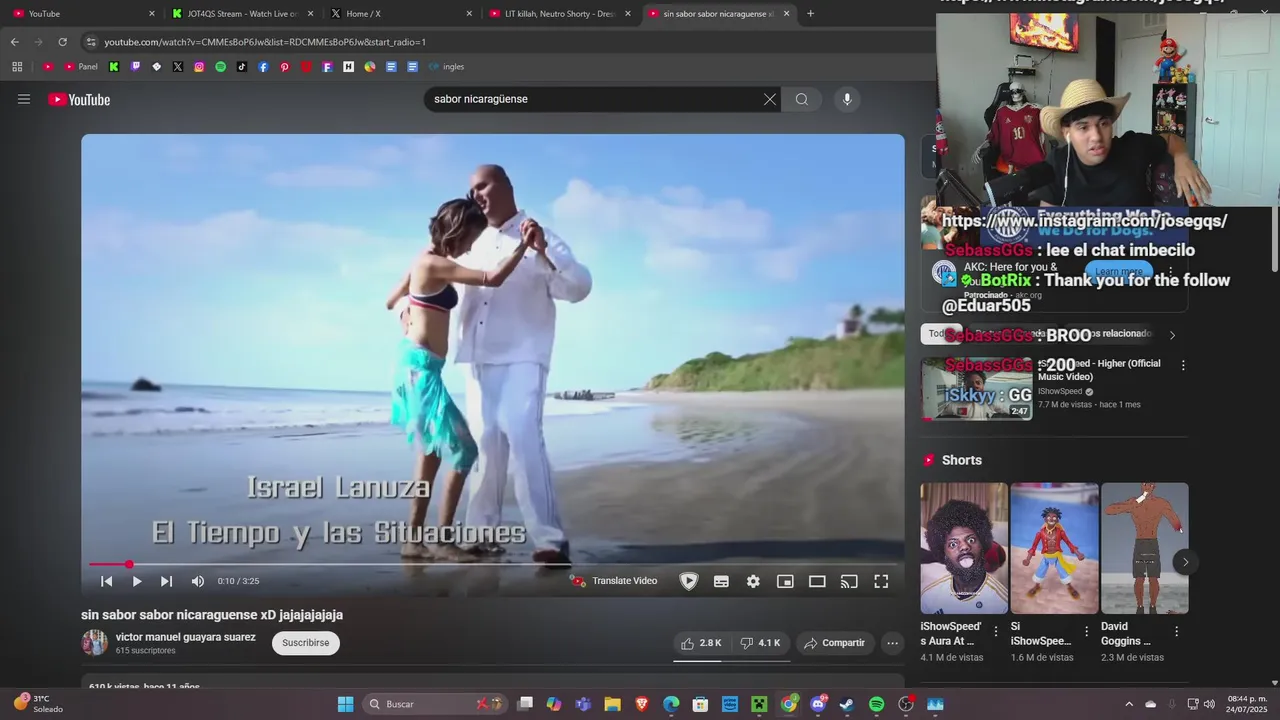Go back in browser history
The image size is (1280, 720).
click(x=14, y=42)
